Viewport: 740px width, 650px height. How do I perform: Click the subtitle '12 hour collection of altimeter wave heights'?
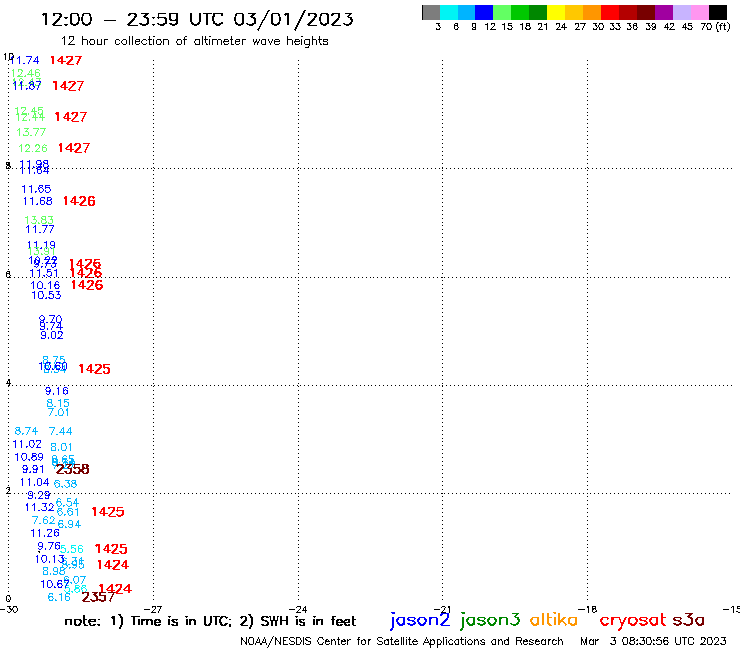pos(194,41)
